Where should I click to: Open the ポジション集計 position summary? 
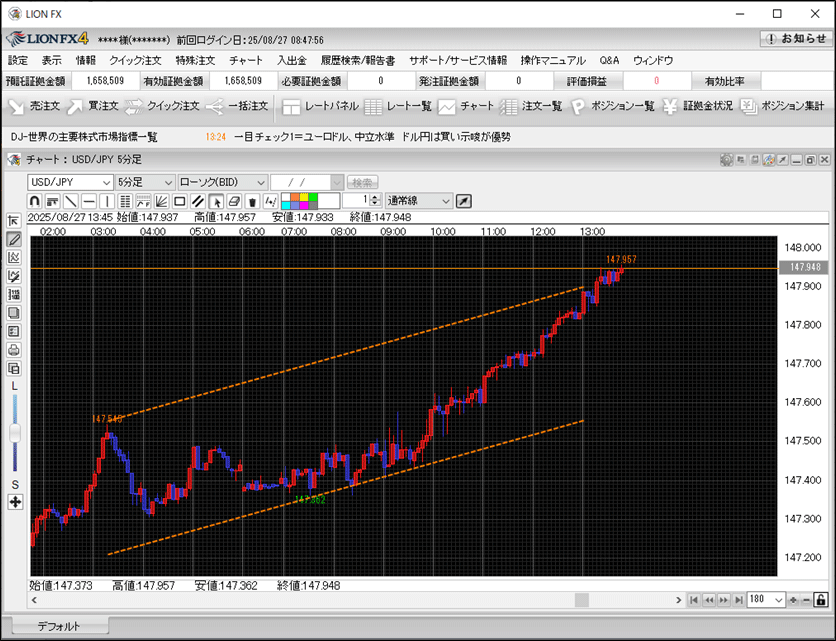click(783, 106)
